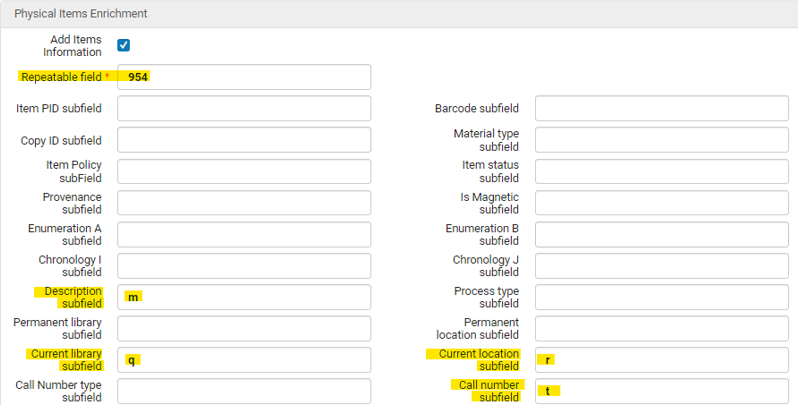Focus the Process type subfield input
Viewport: 799px width, 415px height.
coord(661,297)
